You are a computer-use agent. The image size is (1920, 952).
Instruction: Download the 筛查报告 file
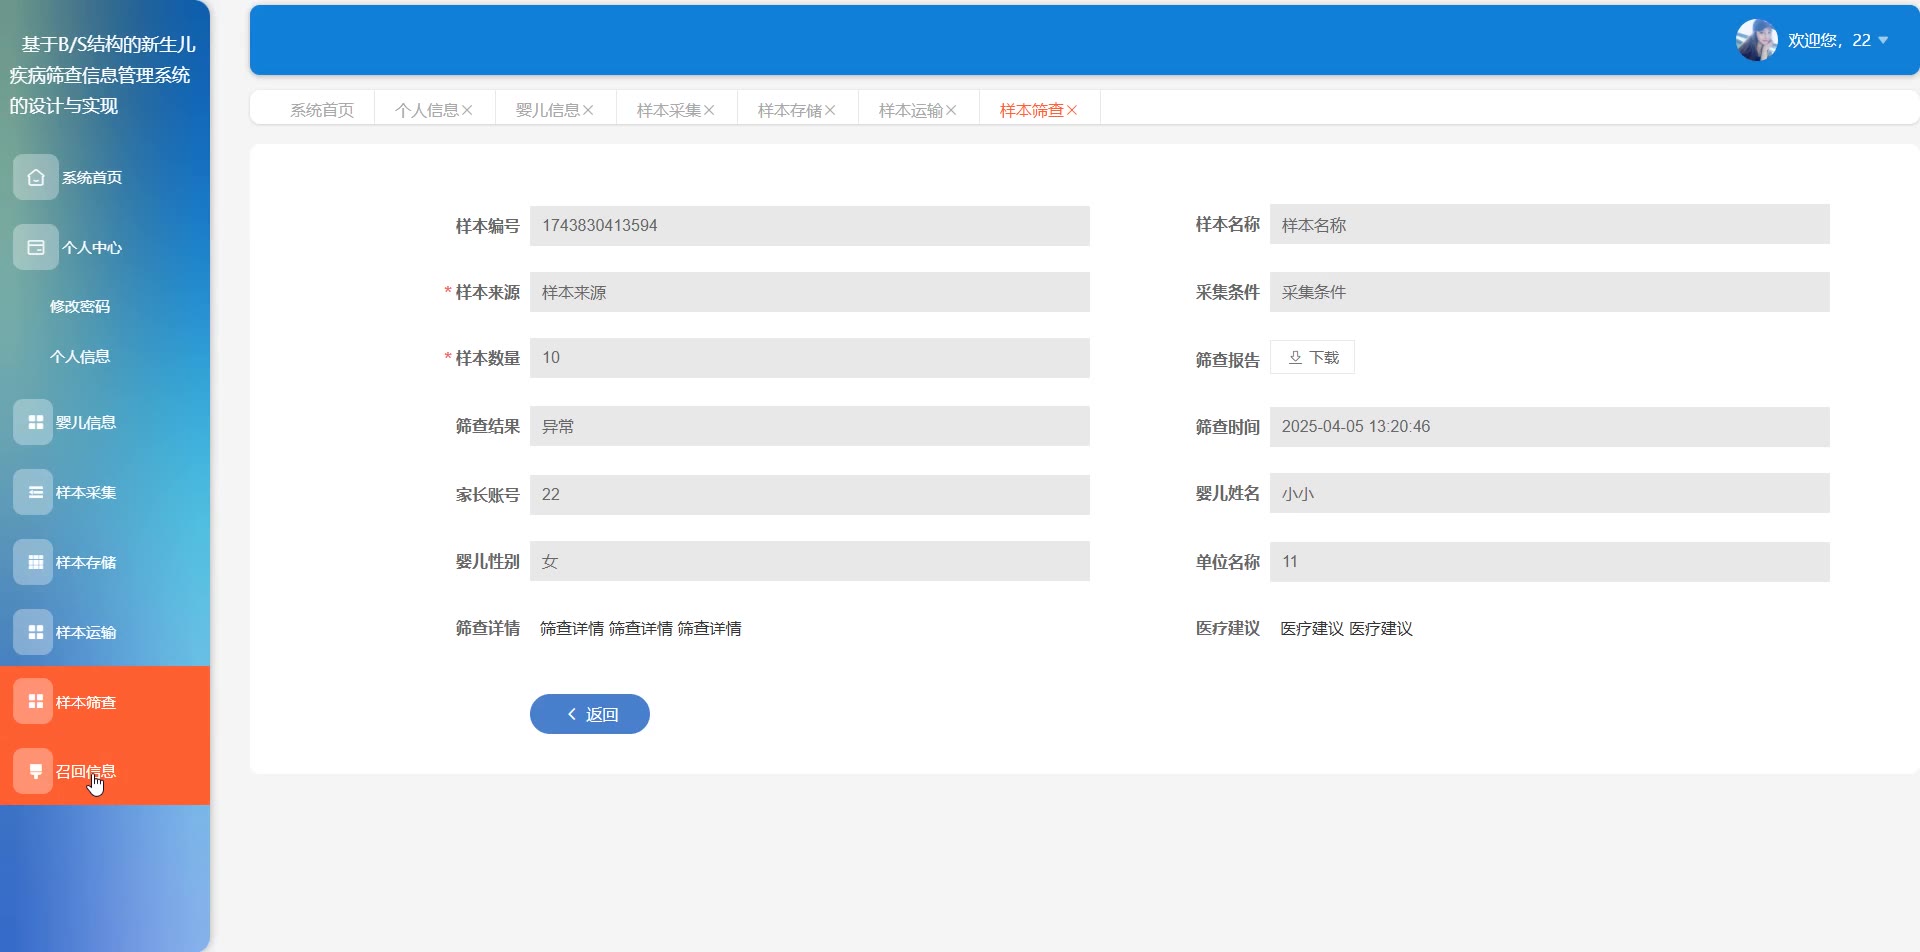1312,357
